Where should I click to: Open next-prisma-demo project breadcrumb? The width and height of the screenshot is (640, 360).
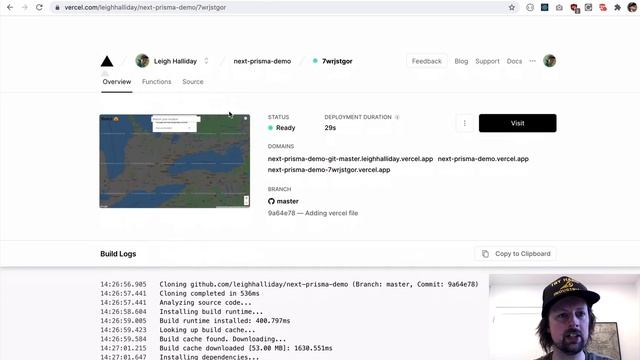262,61
